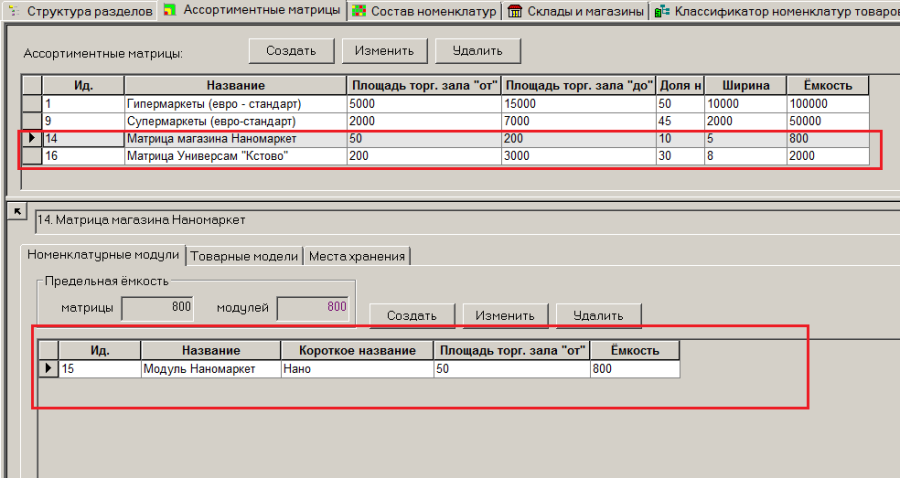This screenshot has height=478, width=900.
Task: Click cell '15000' in Гипермаркеты row
Action: tap(579, 104)
